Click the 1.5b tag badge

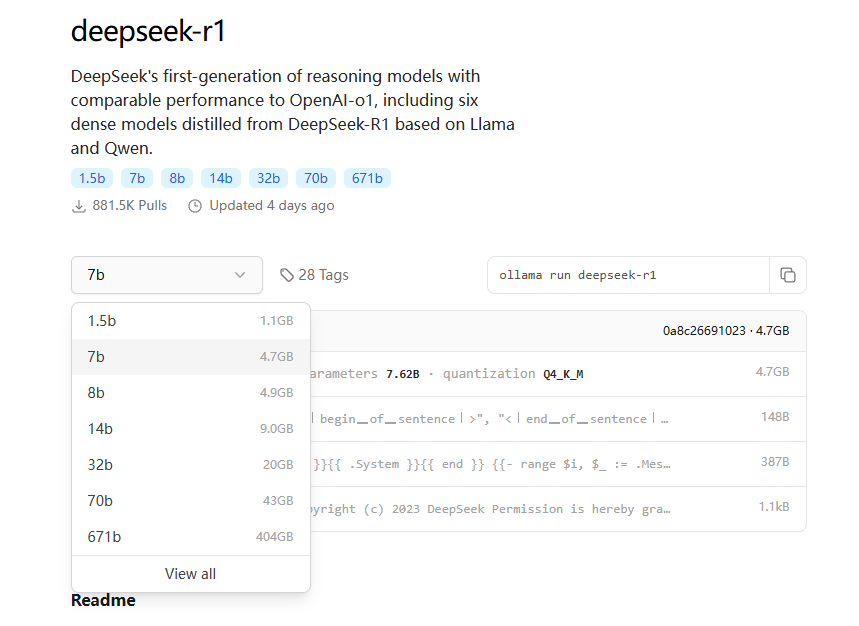click(x=91, y=178)
